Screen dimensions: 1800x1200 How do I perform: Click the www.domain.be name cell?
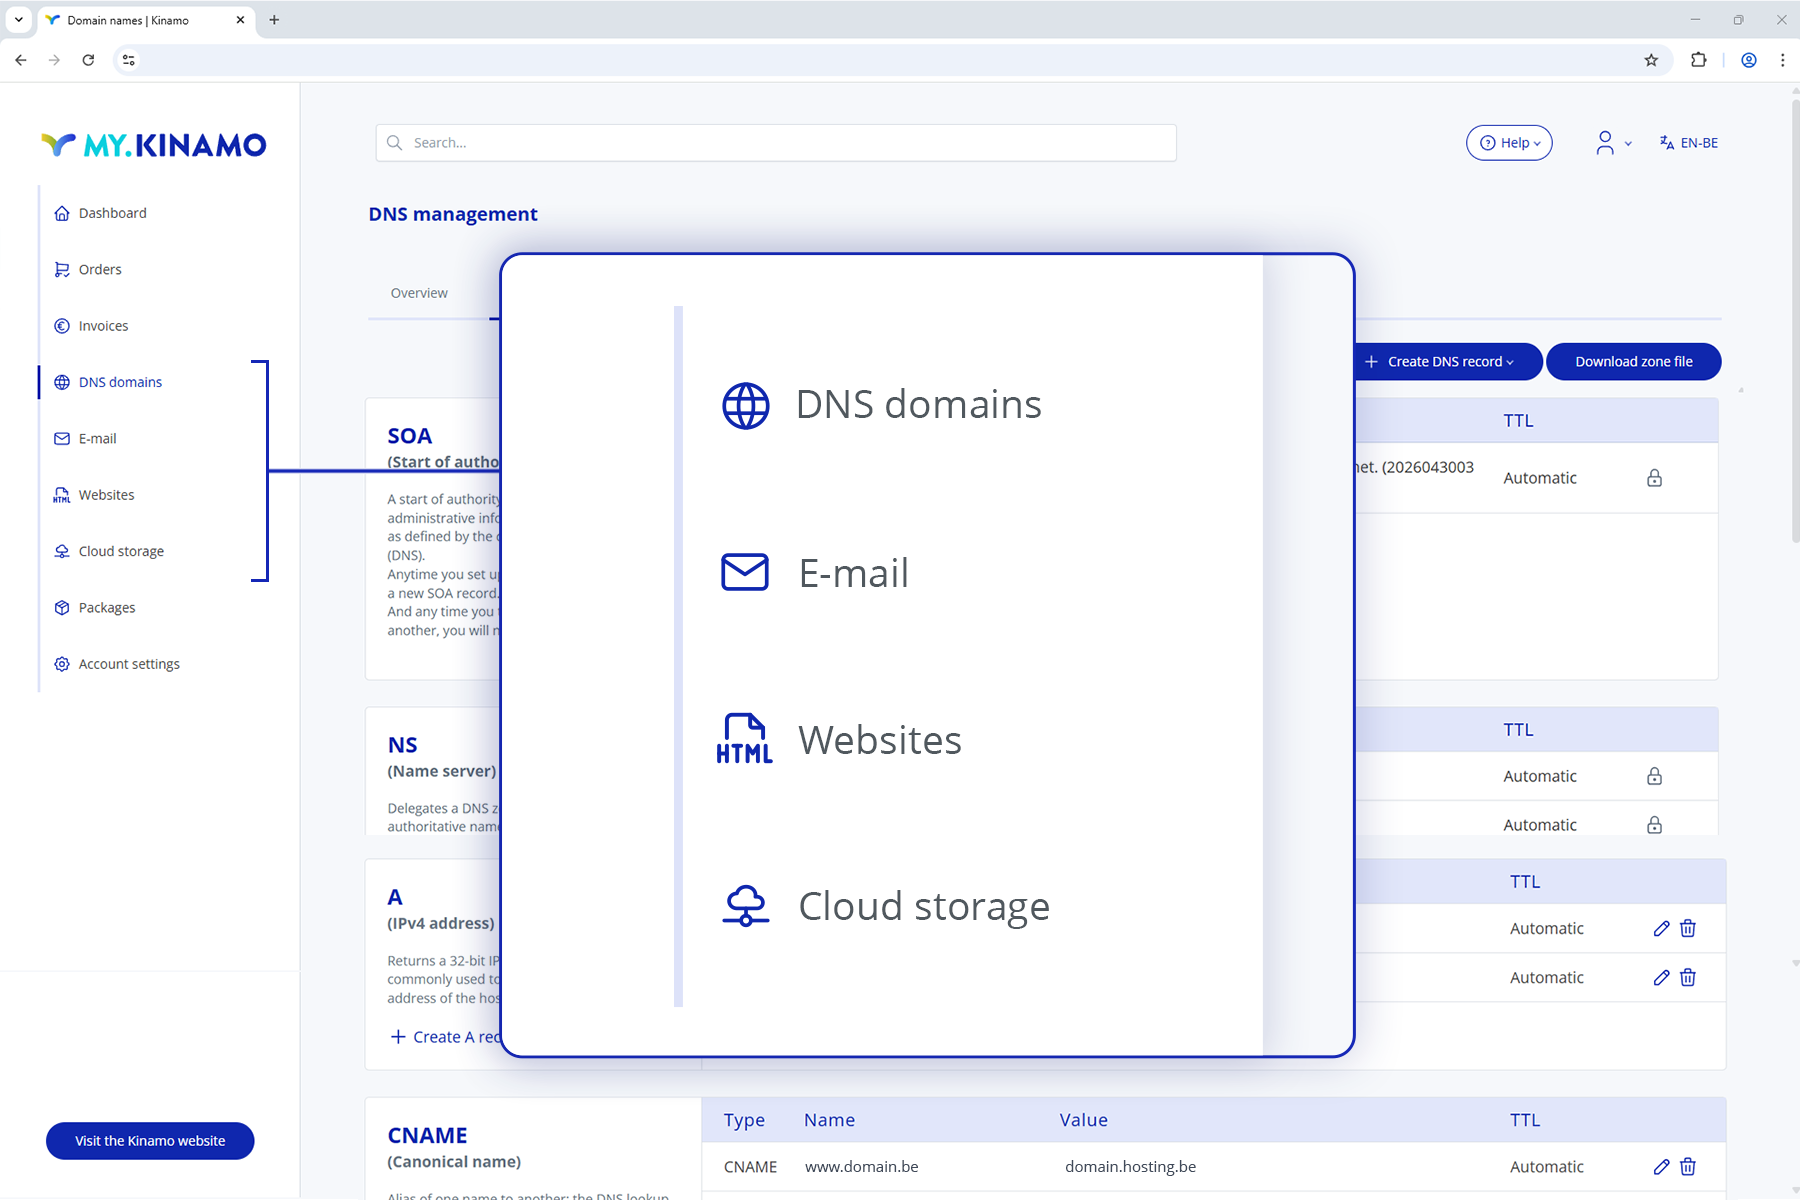tap(861, 1167)
